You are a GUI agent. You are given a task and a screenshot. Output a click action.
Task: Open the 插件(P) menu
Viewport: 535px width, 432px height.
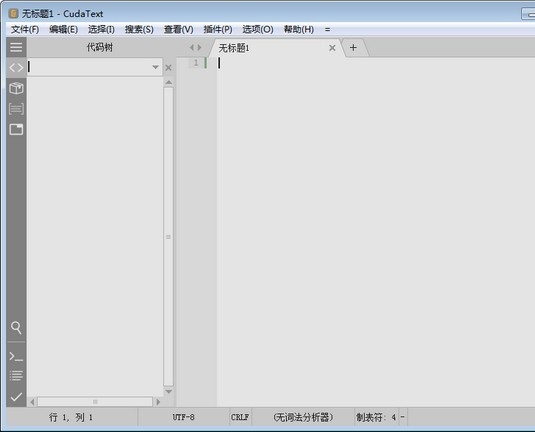pyautogui.click(x=218, y=30)
